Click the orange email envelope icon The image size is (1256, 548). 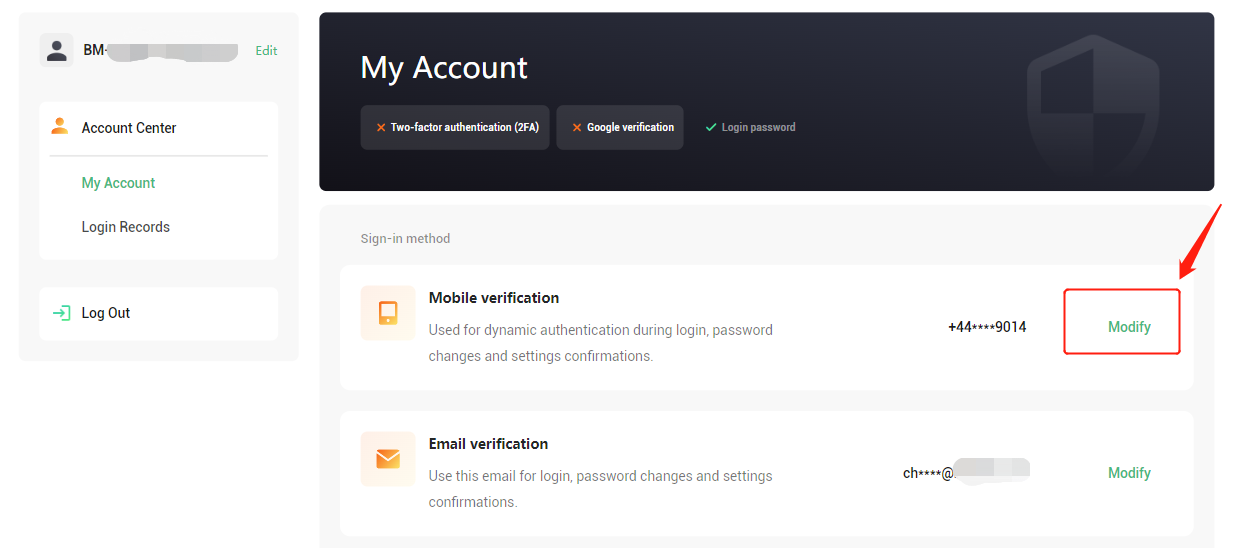[x=388, y=459]
